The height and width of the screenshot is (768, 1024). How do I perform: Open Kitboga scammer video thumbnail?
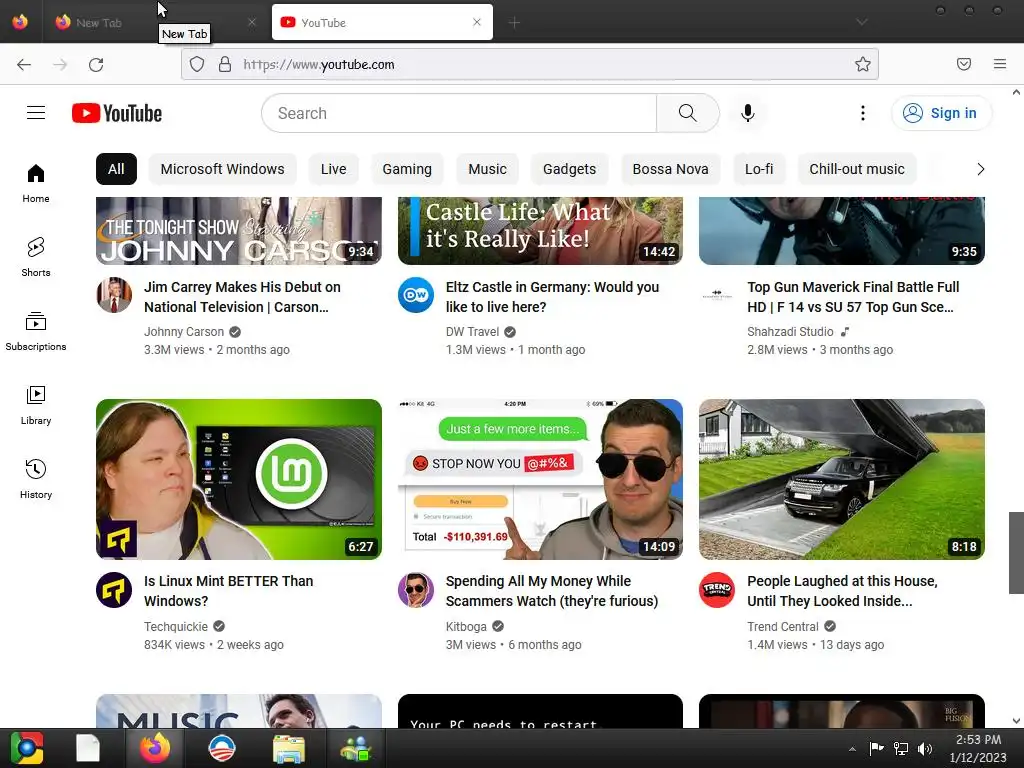(x=540, y=479)
